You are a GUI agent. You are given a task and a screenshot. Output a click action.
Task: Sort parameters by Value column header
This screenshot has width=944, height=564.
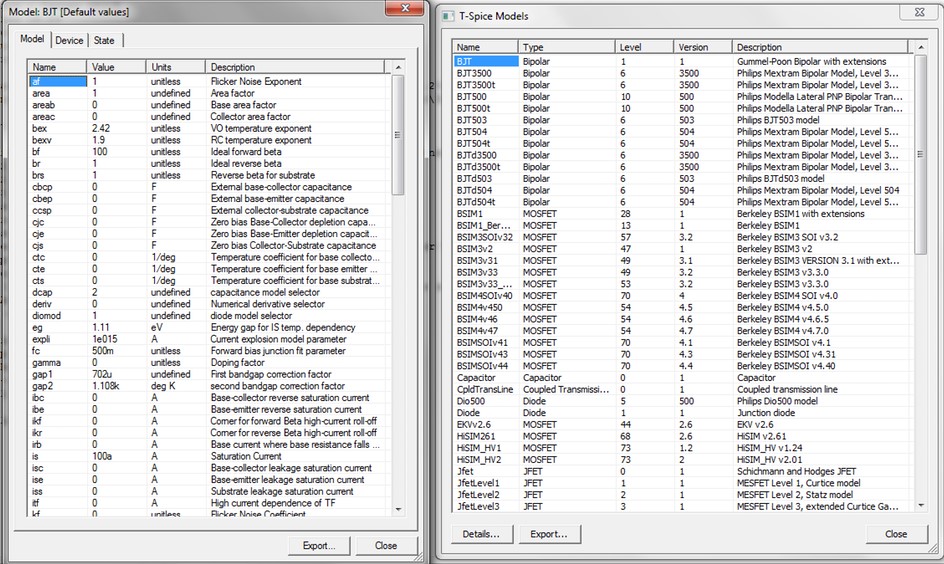[116, 67]
